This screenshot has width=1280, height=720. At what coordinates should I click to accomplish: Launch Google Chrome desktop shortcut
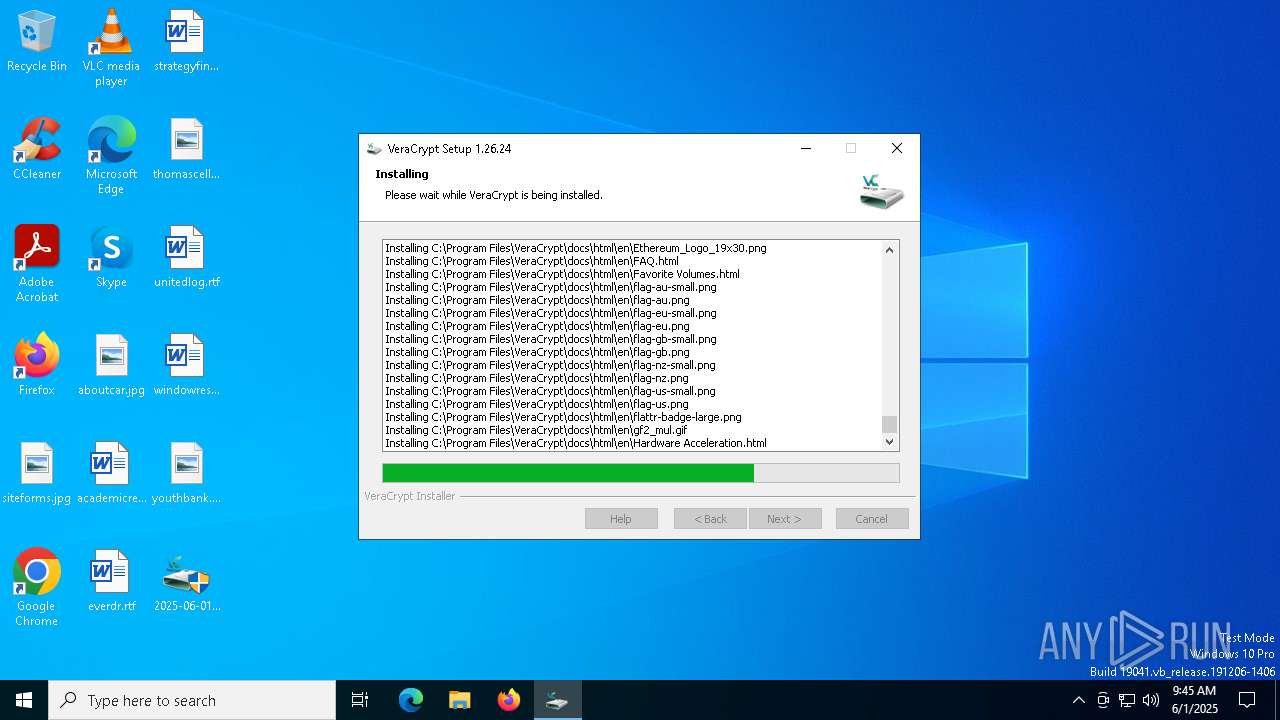[x=37, y=588]
